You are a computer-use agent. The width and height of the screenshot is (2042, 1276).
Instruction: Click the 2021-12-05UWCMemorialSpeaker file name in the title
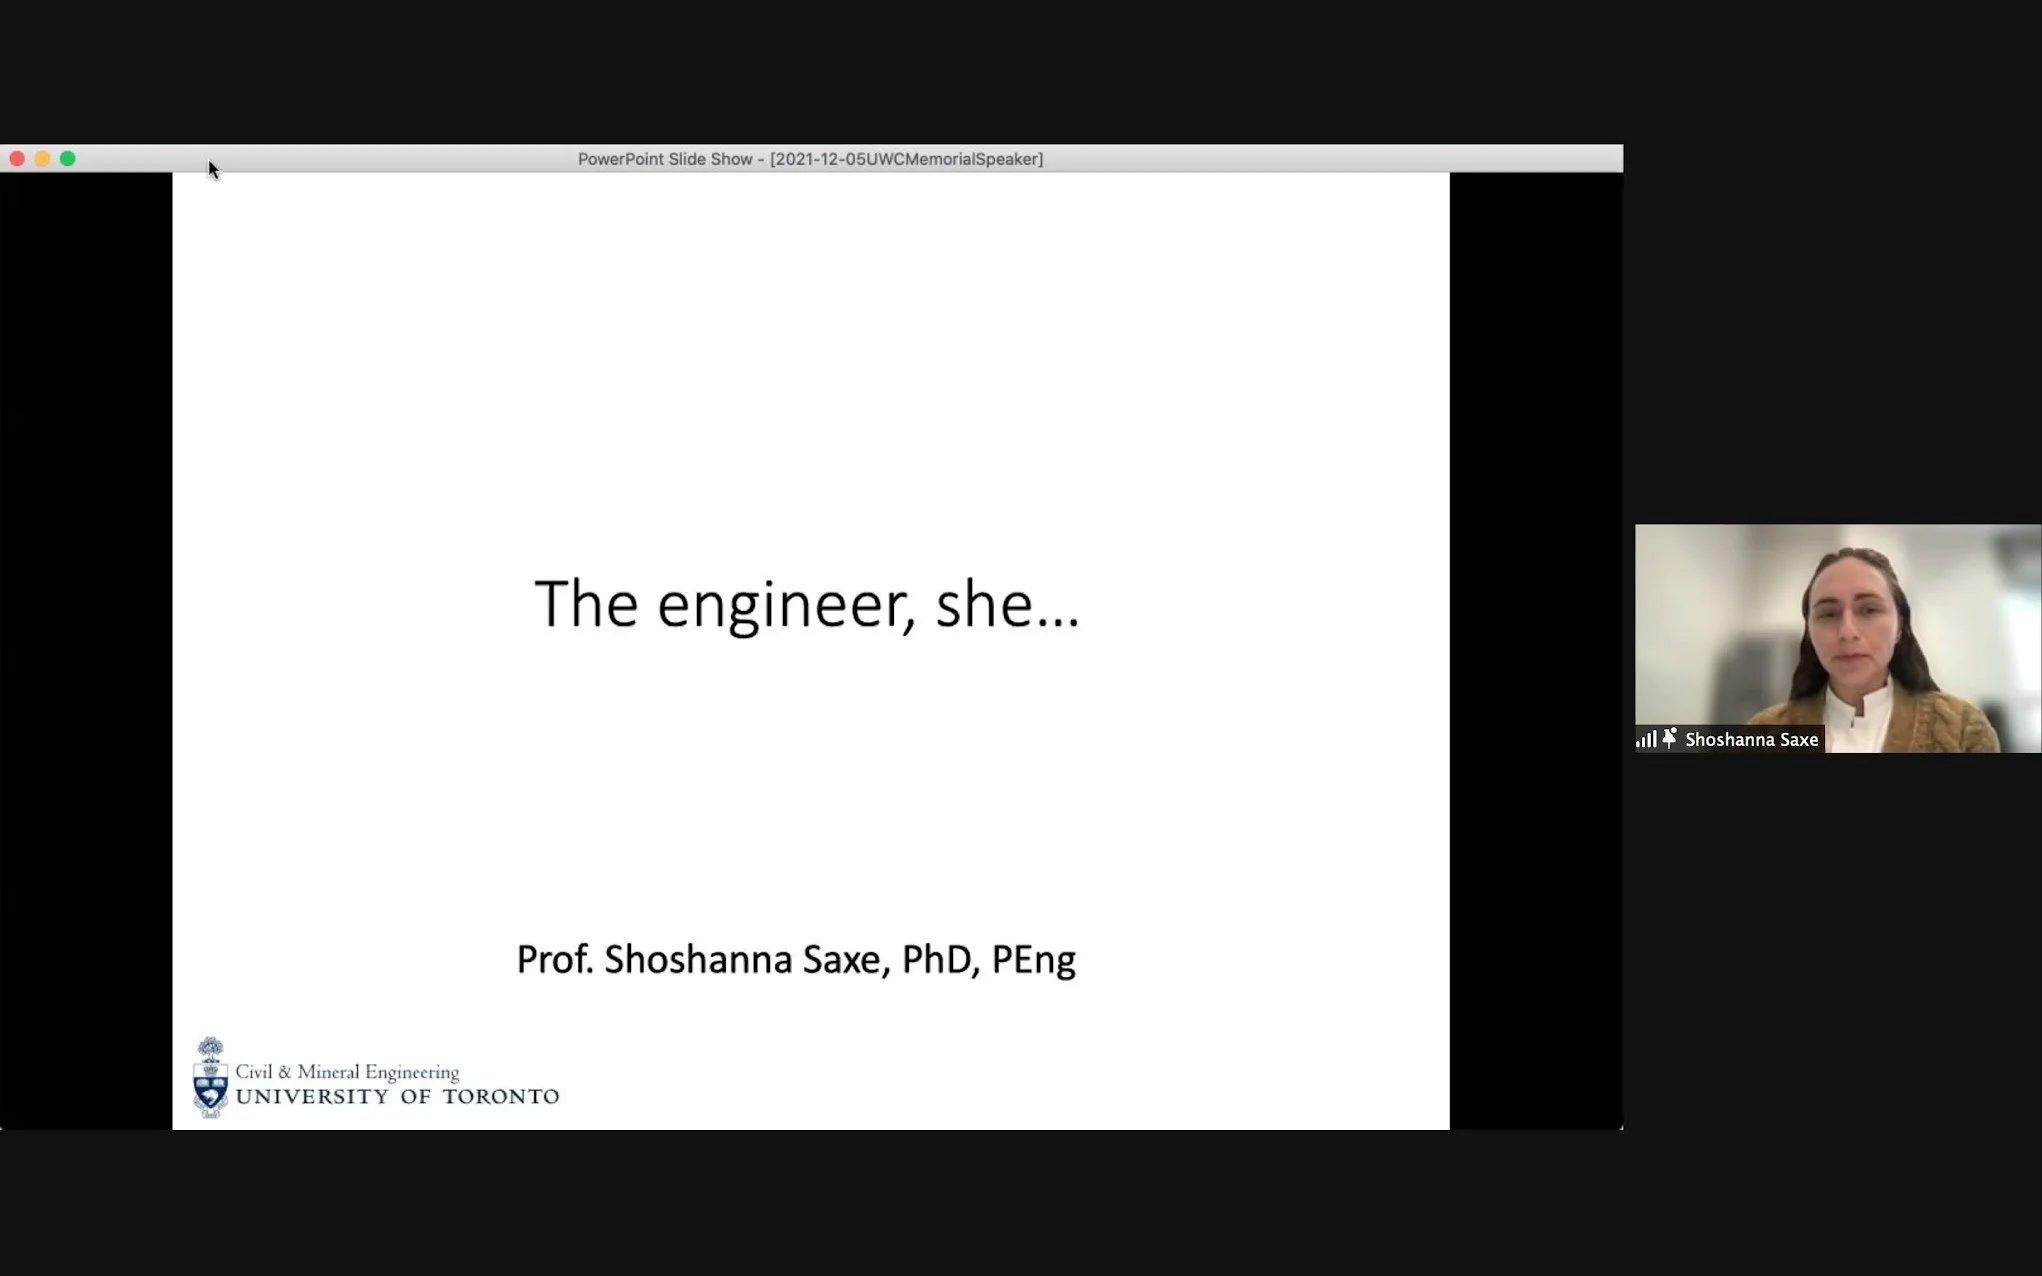(906, 159)
